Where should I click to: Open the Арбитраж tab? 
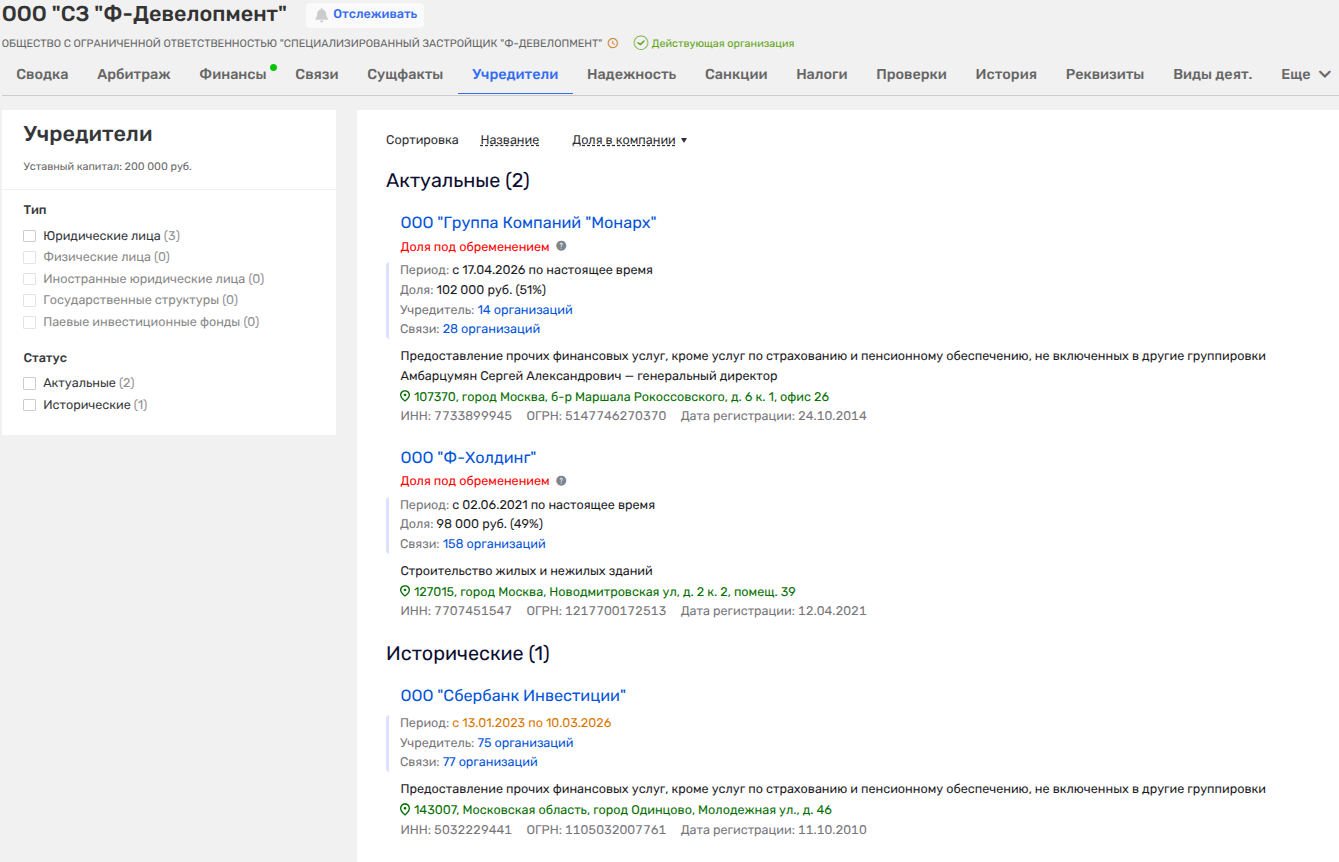tap(134, 74)
